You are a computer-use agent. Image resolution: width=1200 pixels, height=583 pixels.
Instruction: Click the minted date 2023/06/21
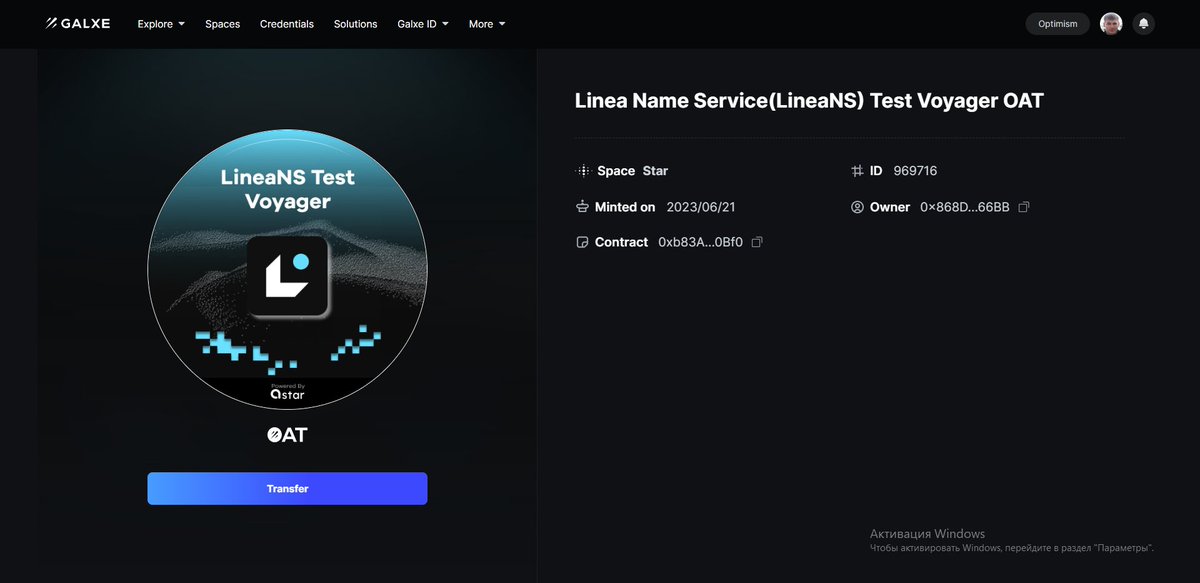click(x=700, y=207)
